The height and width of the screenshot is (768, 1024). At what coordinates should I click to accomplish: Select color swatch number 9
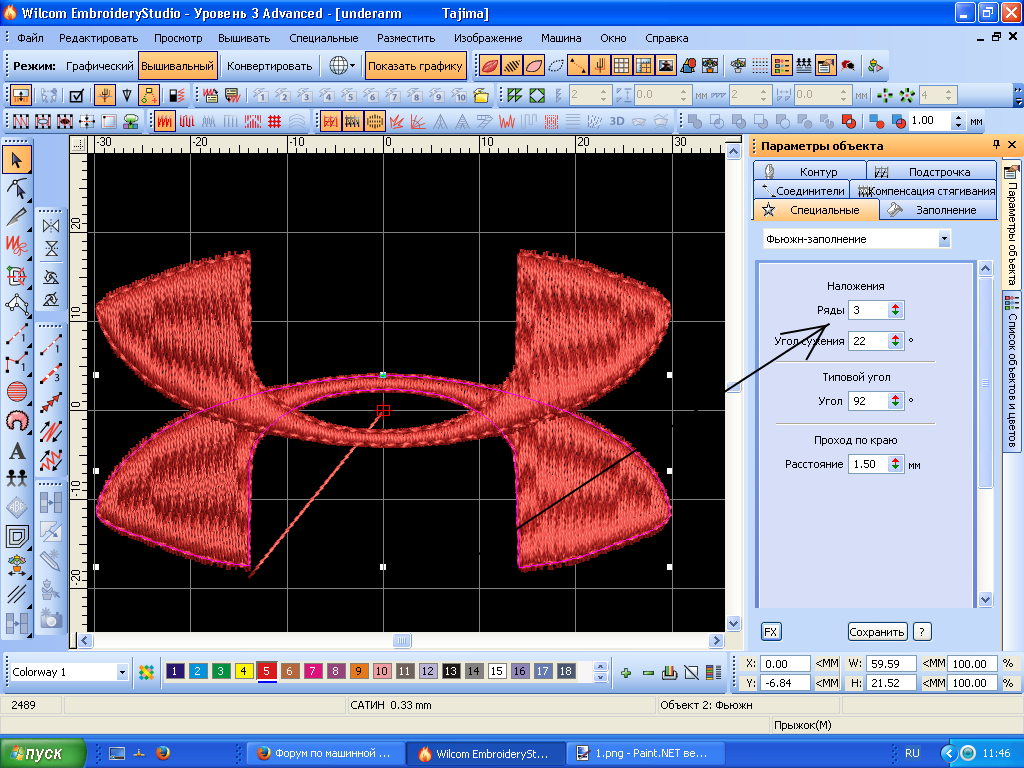point(359,671)
